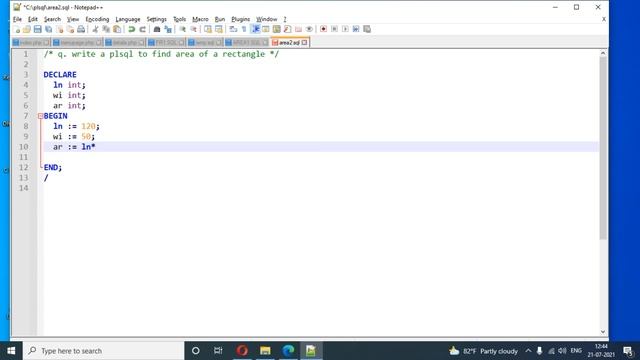Toggle Show All Characters pilcrow icon

244,29
